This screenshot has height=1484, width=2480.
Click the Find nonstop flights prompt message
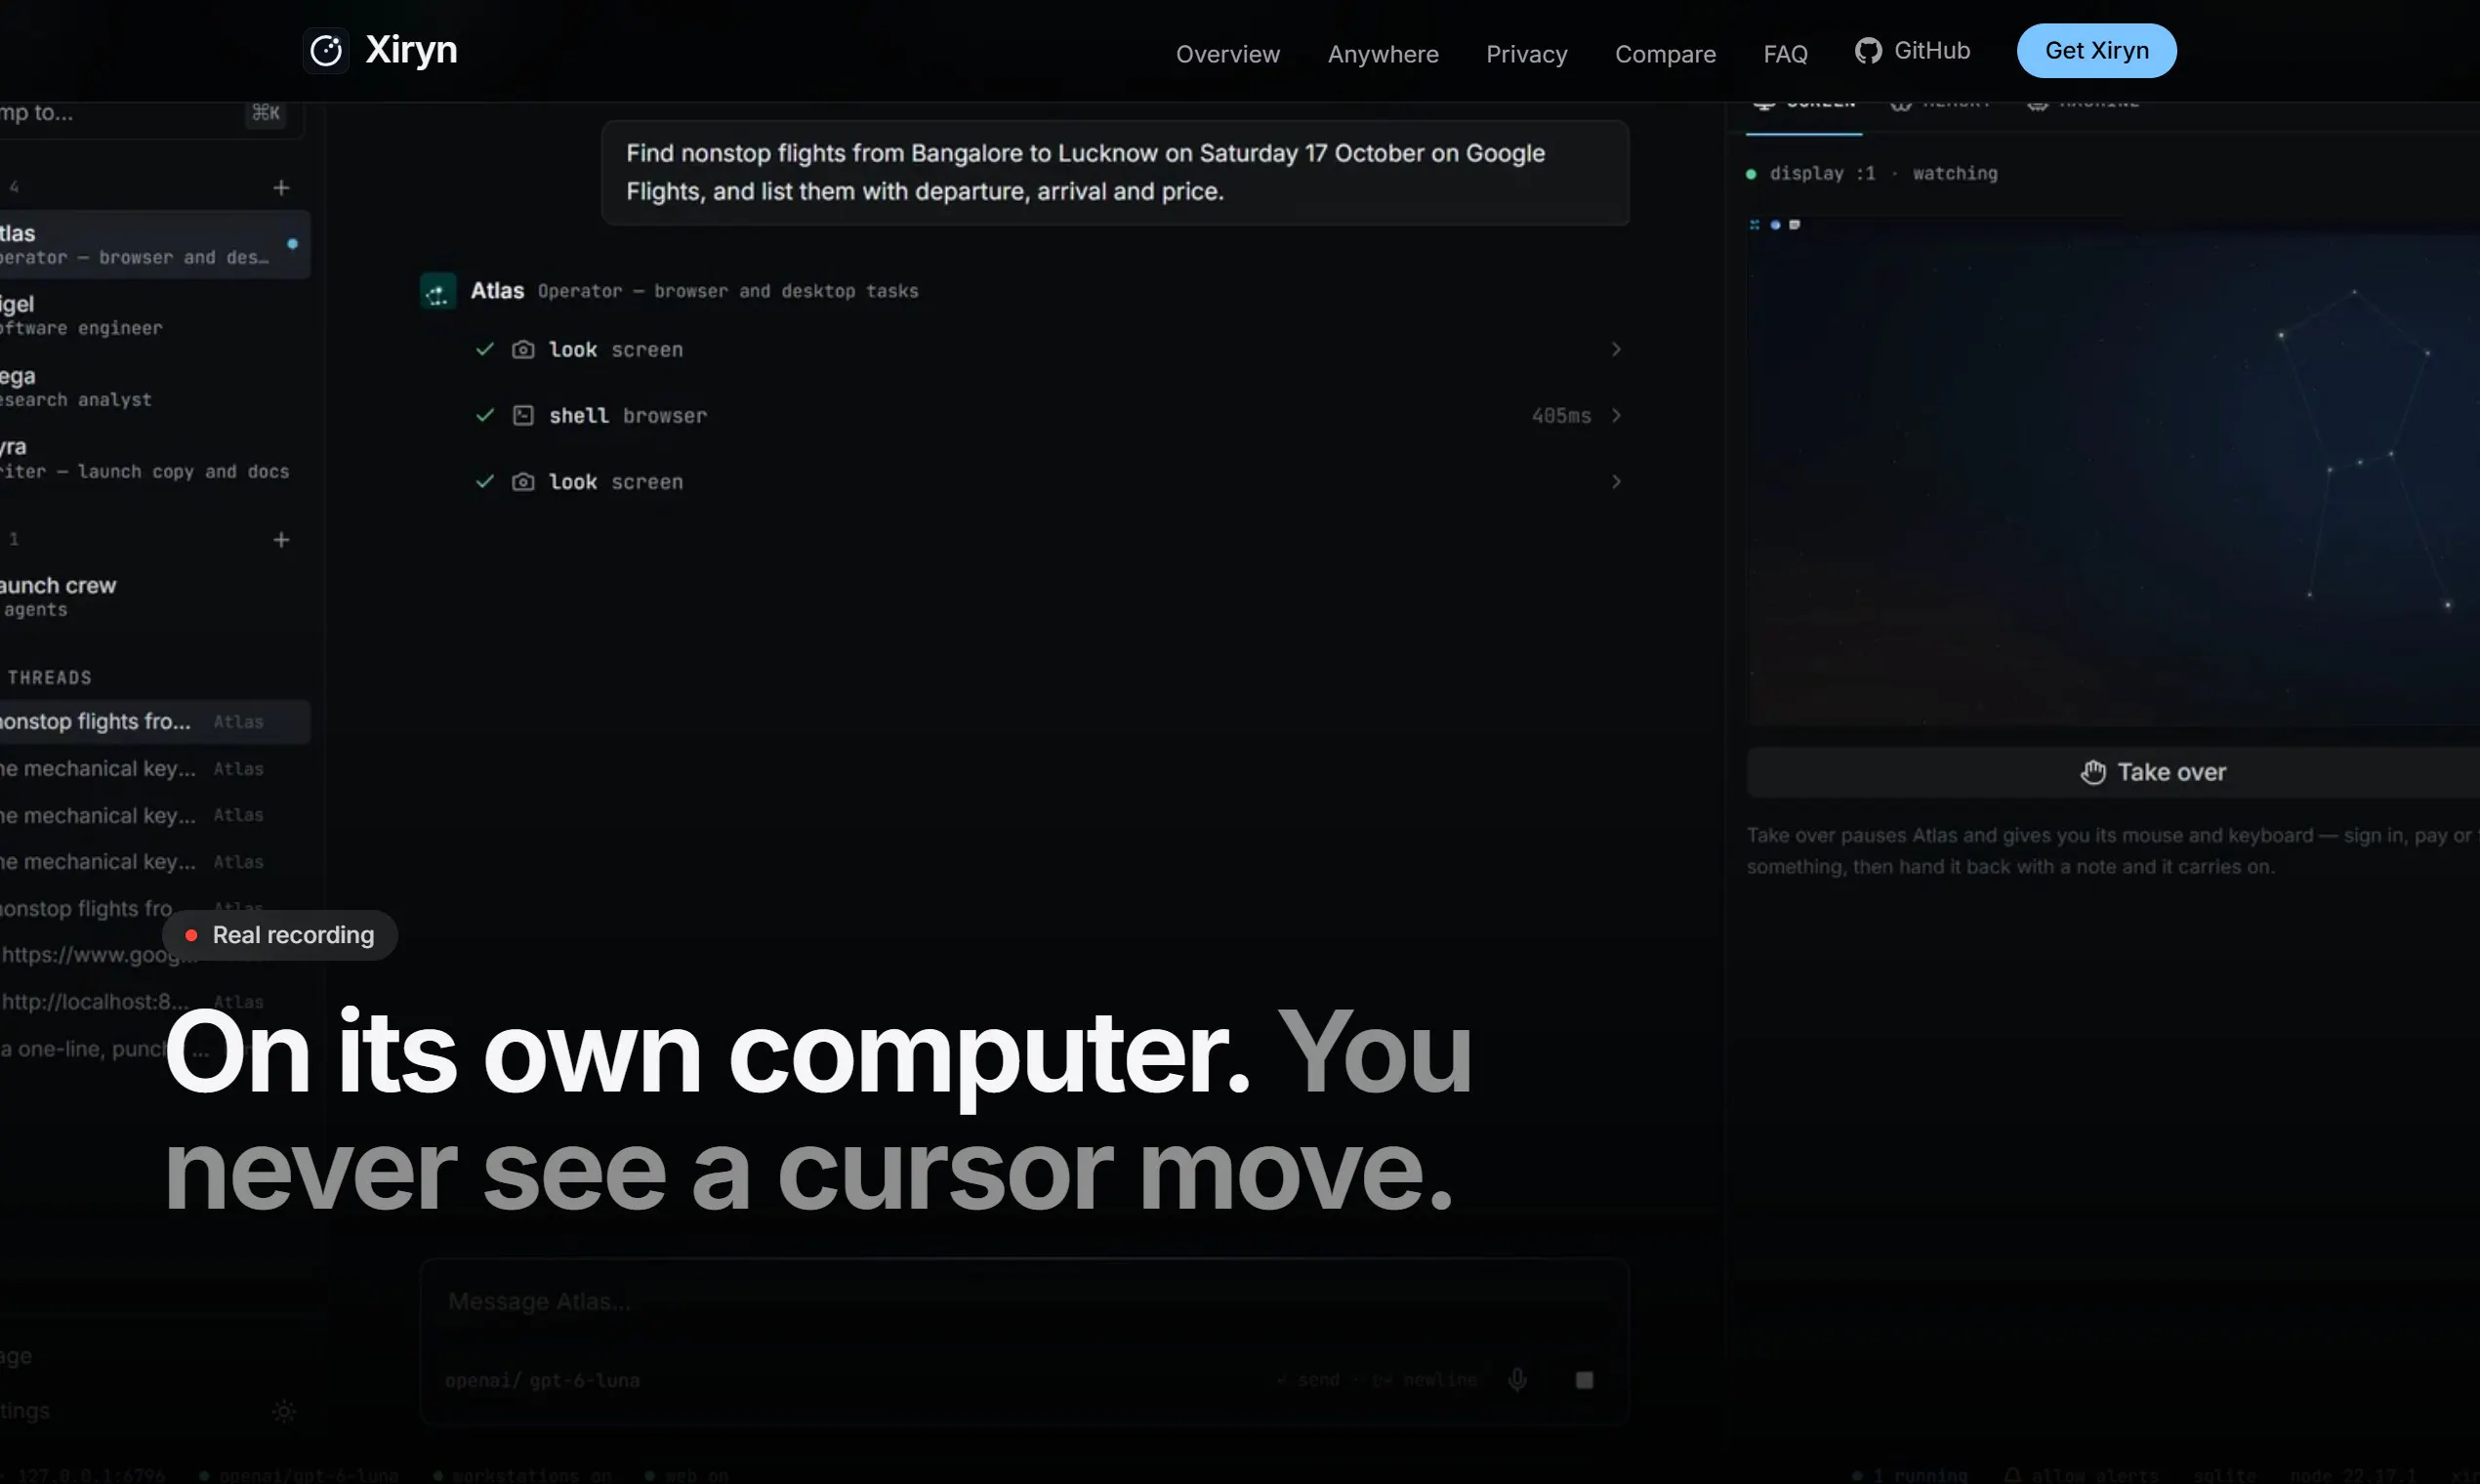pos(1115,173)
